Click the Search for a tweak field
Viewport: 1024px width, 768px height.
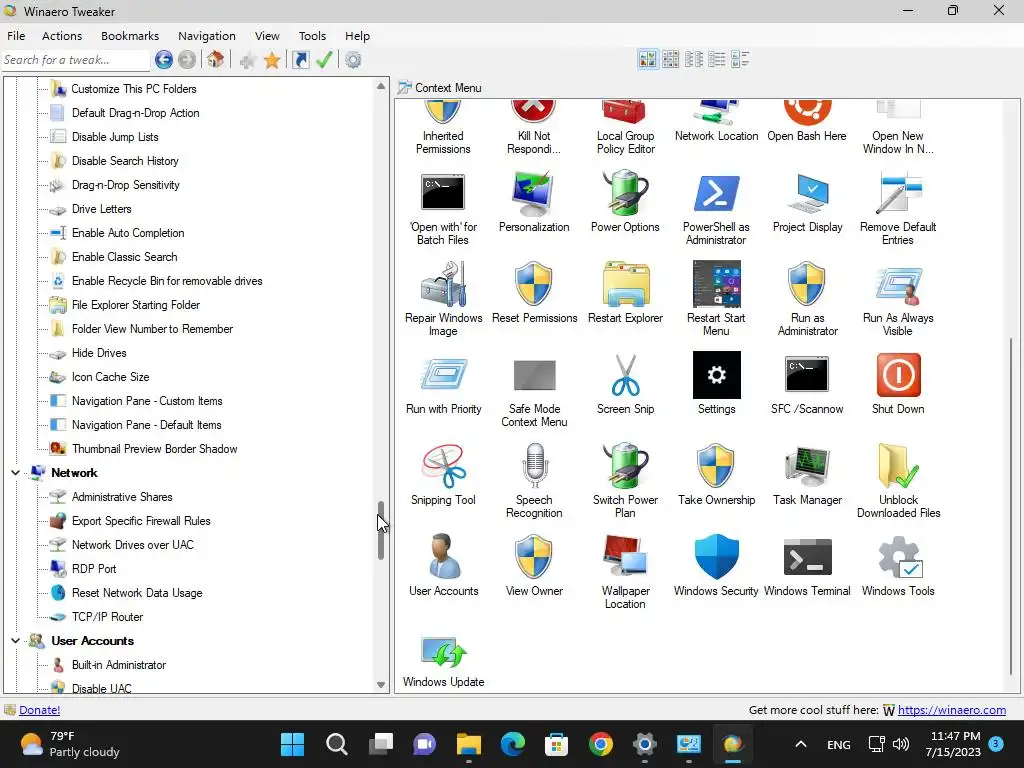click(75, 60)
